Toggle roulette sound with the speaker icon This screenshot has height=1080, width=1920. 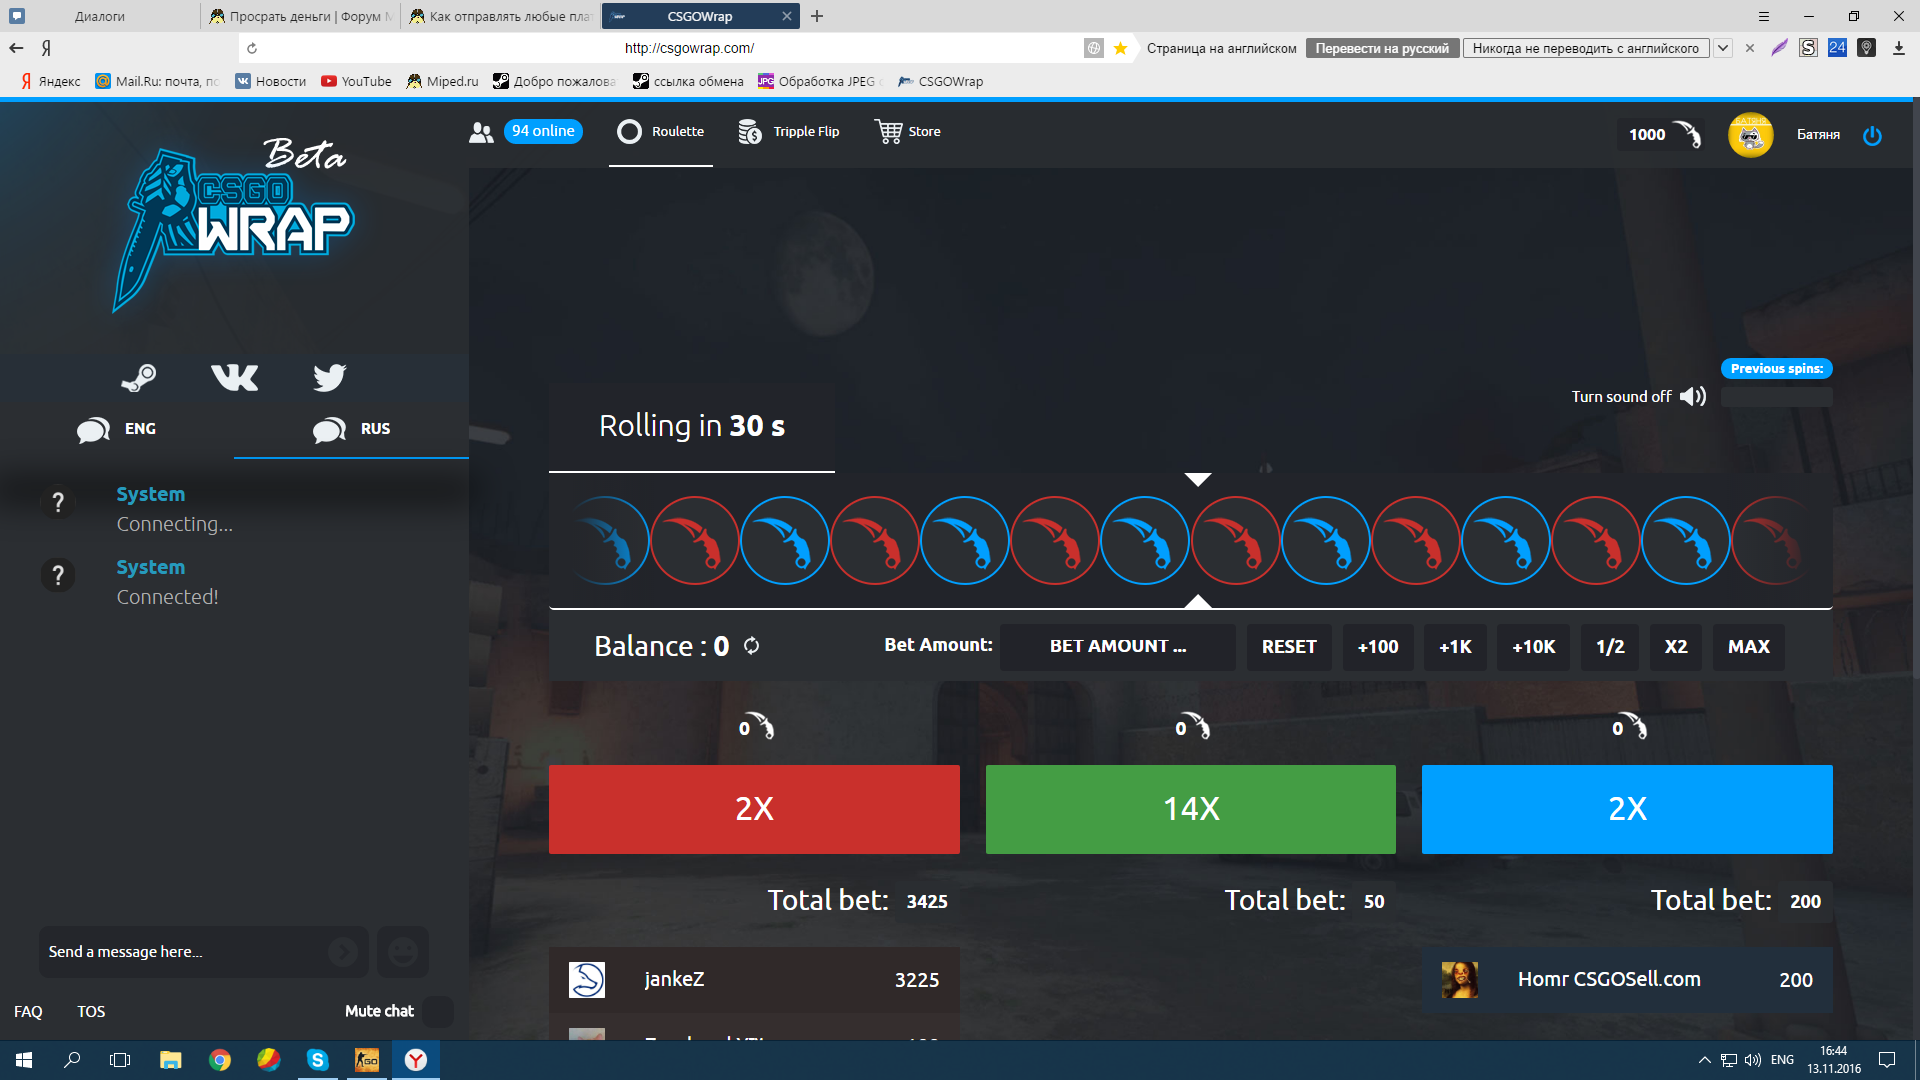tap(1693, 396)
